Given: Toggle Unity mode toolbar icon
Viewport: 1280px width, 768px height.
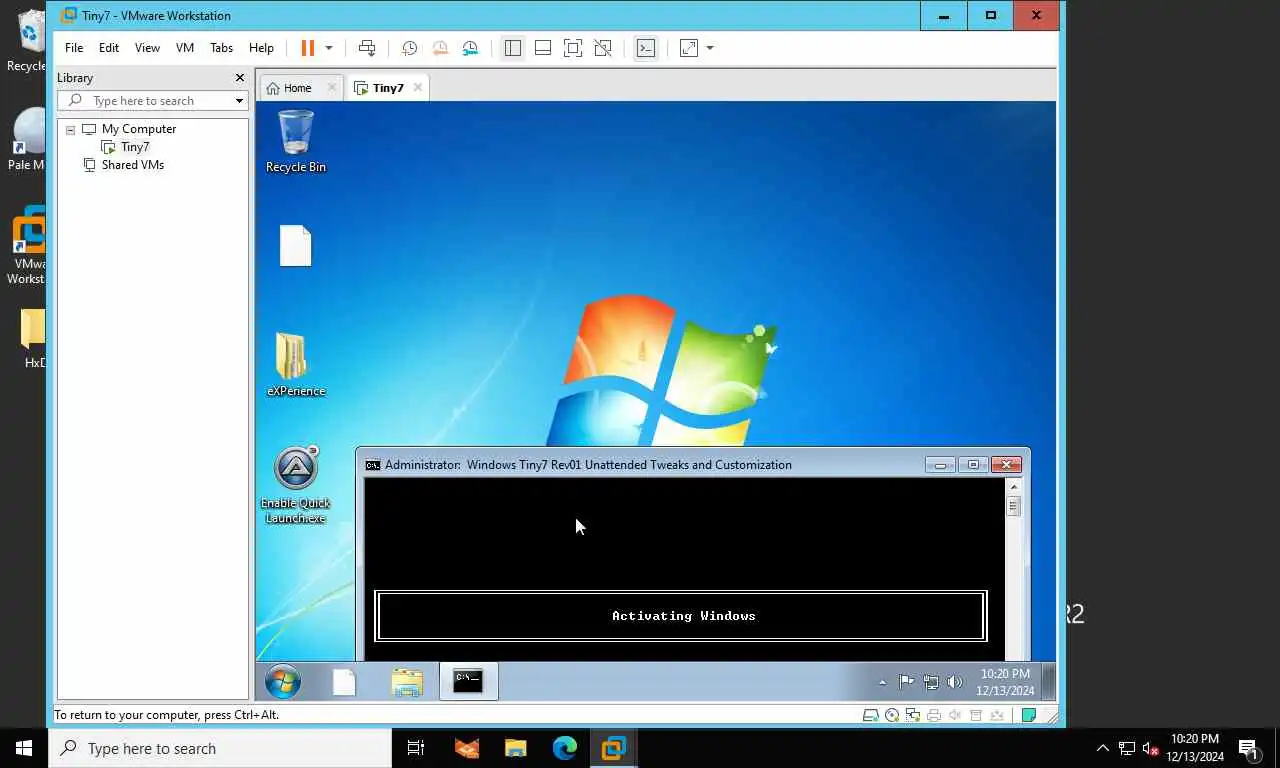Looking at the screenshot, I should point(602,48).
